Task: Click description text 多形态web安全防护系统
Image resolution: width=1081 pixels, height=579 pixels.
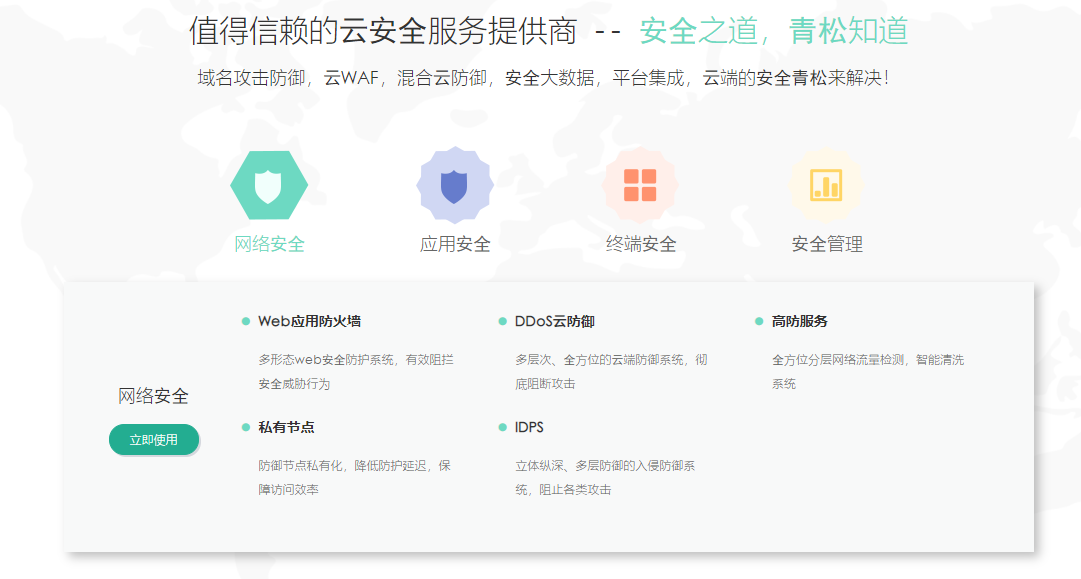Action: pos(326,360)
